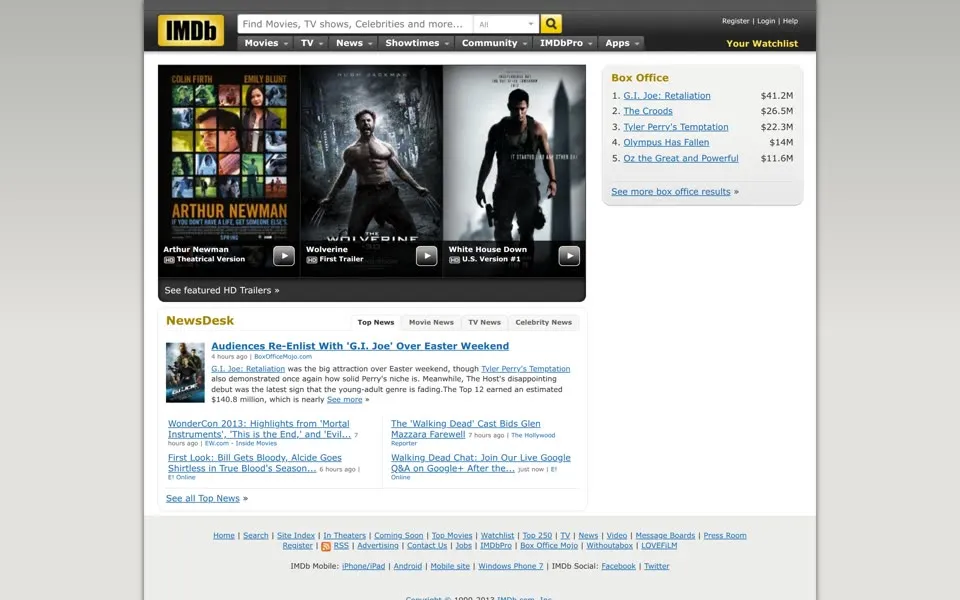Open Oz the Great and Powerful link

click(681, 158)
